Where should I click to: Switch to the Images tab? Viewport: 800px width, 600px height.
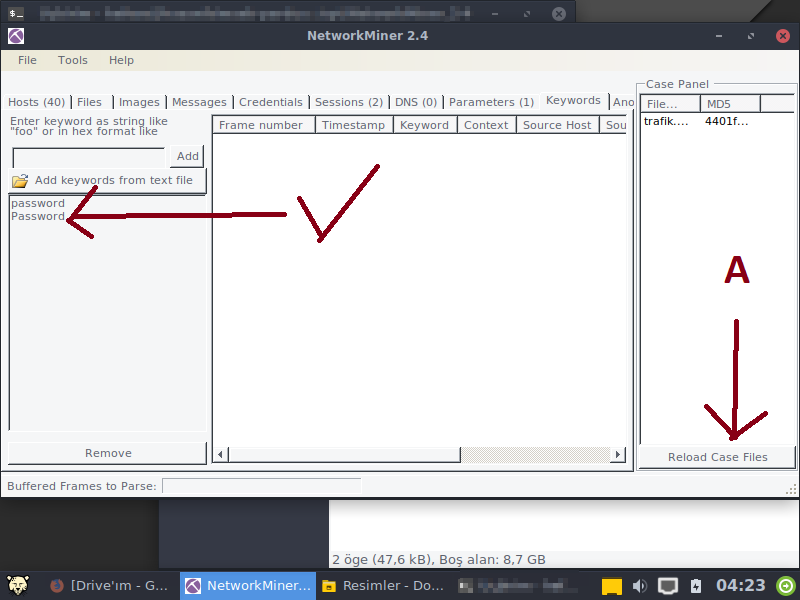139,102
